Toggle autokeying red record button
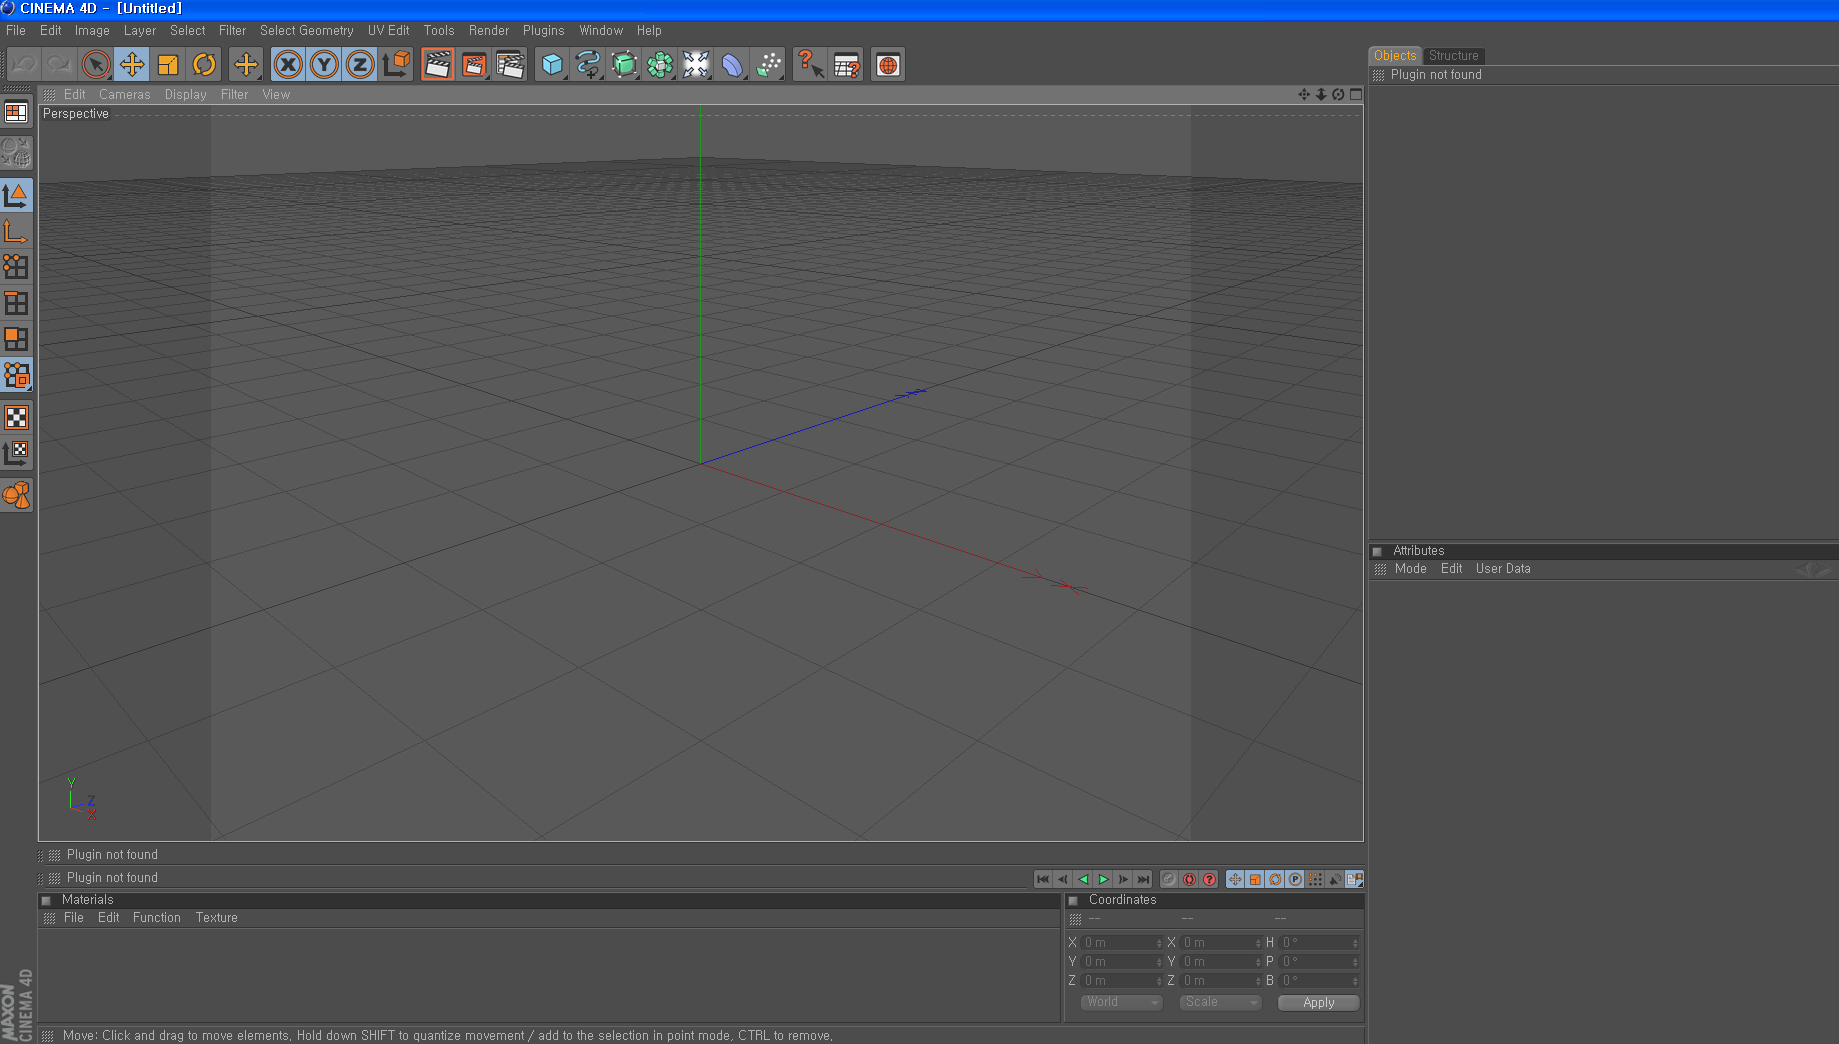 pyautogui.click(x=1189, y=879)
